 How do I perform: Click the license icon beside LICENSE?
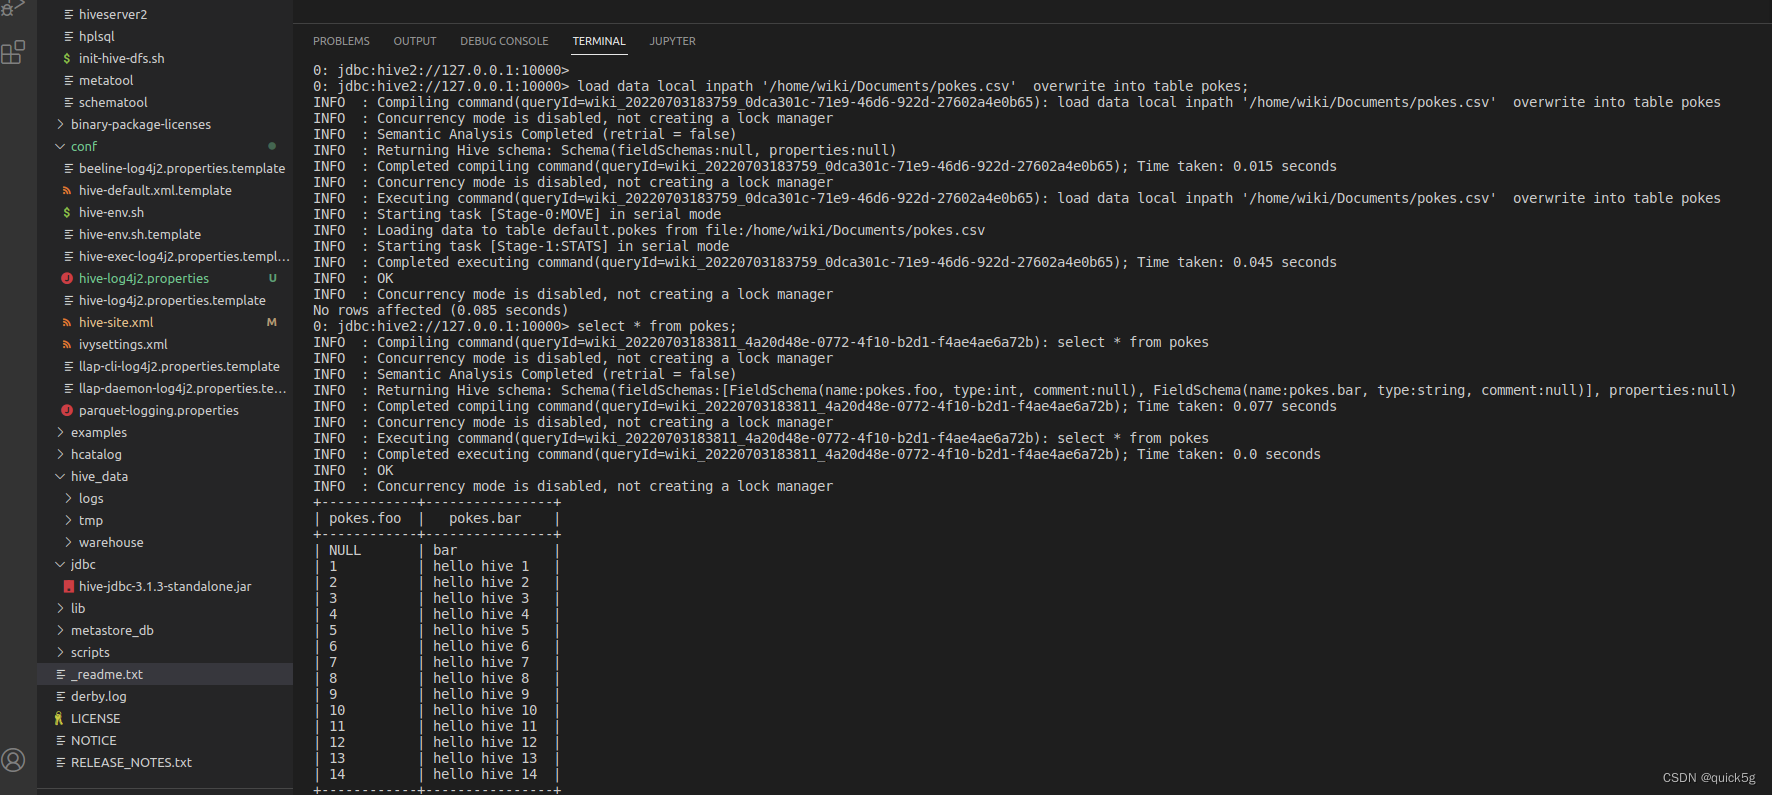point(59,719)
